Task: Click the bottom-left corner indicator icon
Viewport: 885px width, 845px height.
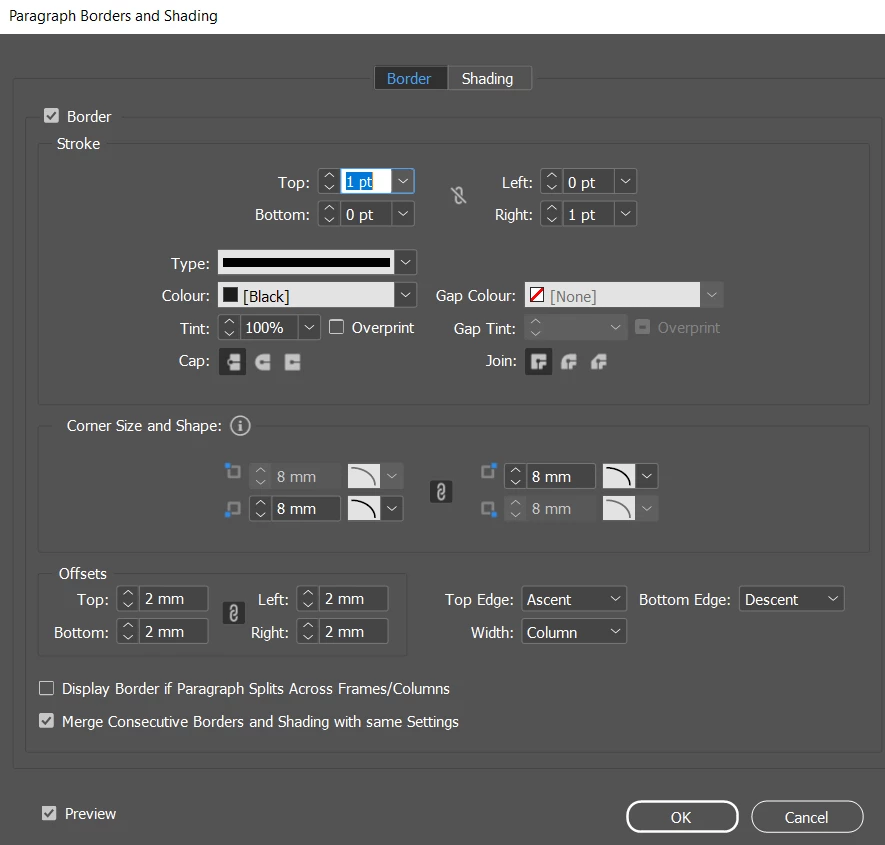Action: [233, 509]
